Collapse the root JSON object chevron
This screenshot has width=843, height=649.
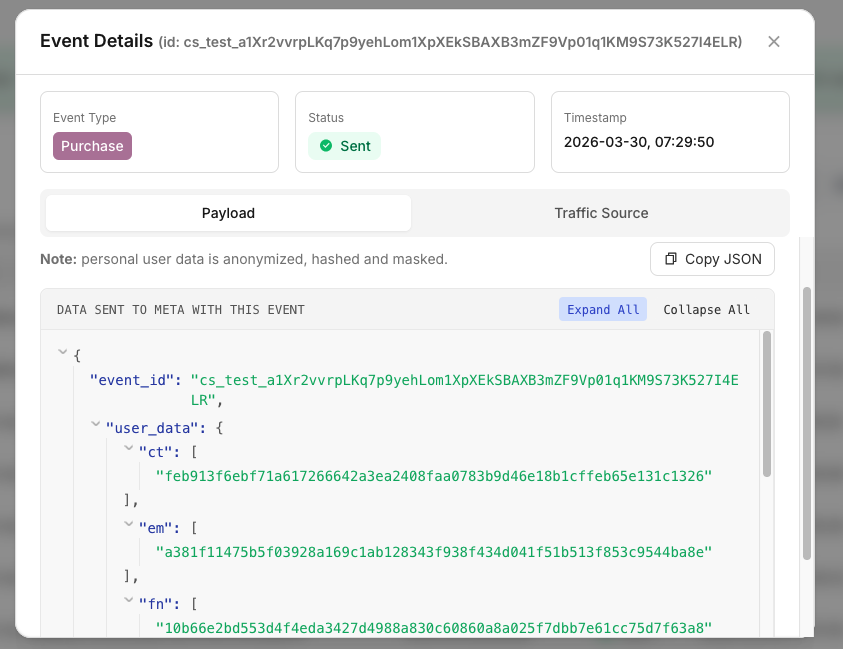tap(64, 353)
